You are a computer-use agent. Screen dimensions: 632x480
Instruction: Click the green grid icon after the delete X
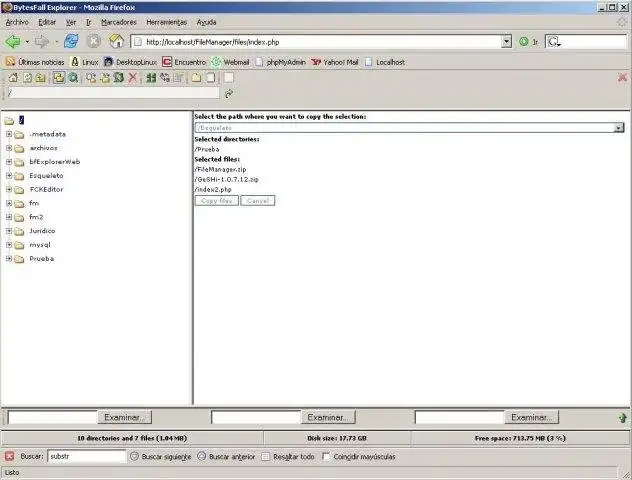(x=151, y=78)
